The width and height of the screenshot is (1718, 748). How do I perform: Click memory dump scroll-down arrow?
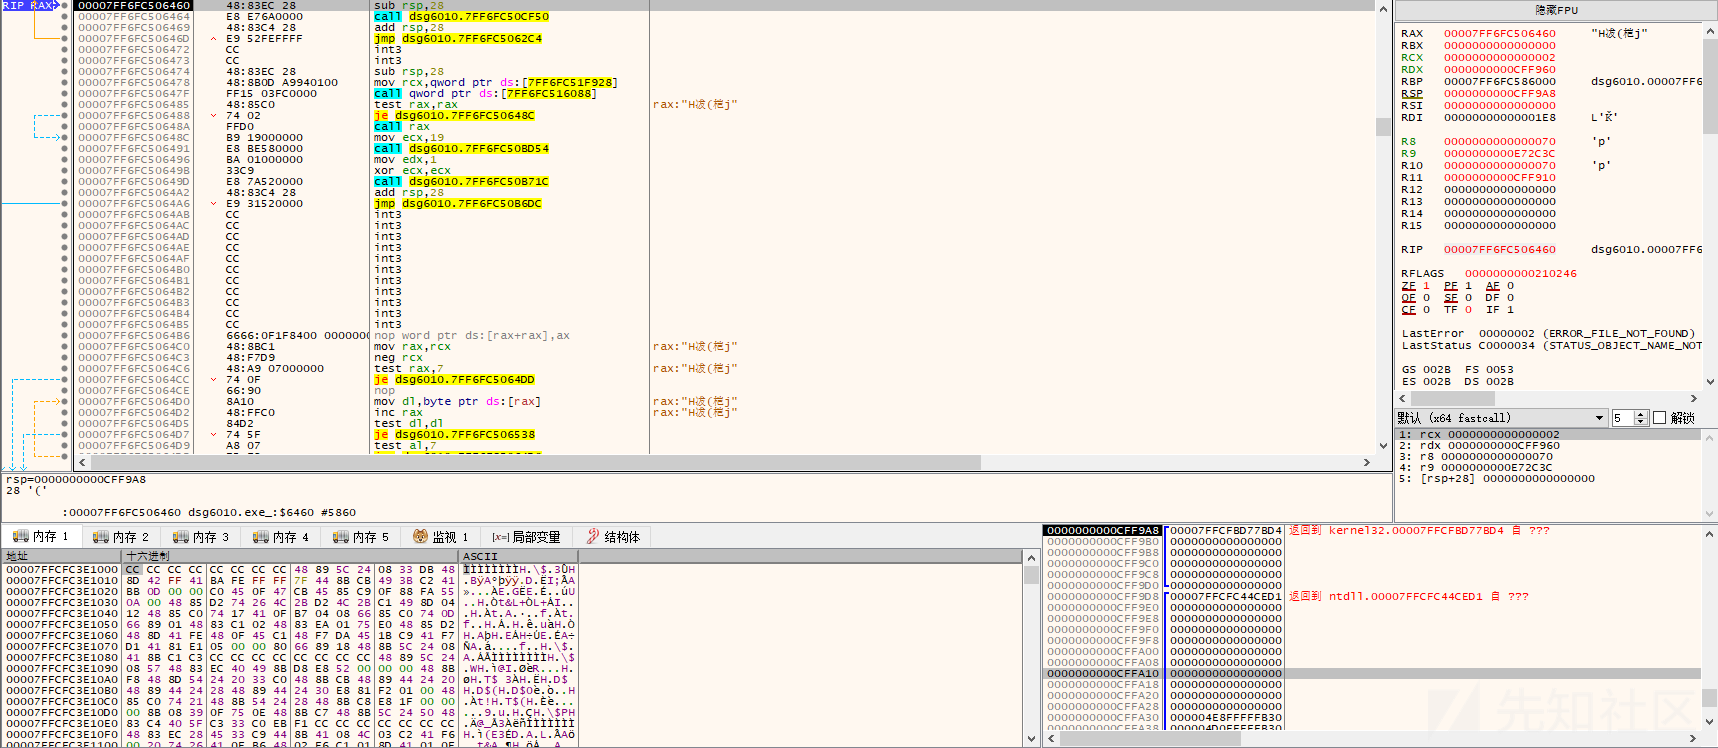(1031, 739)
